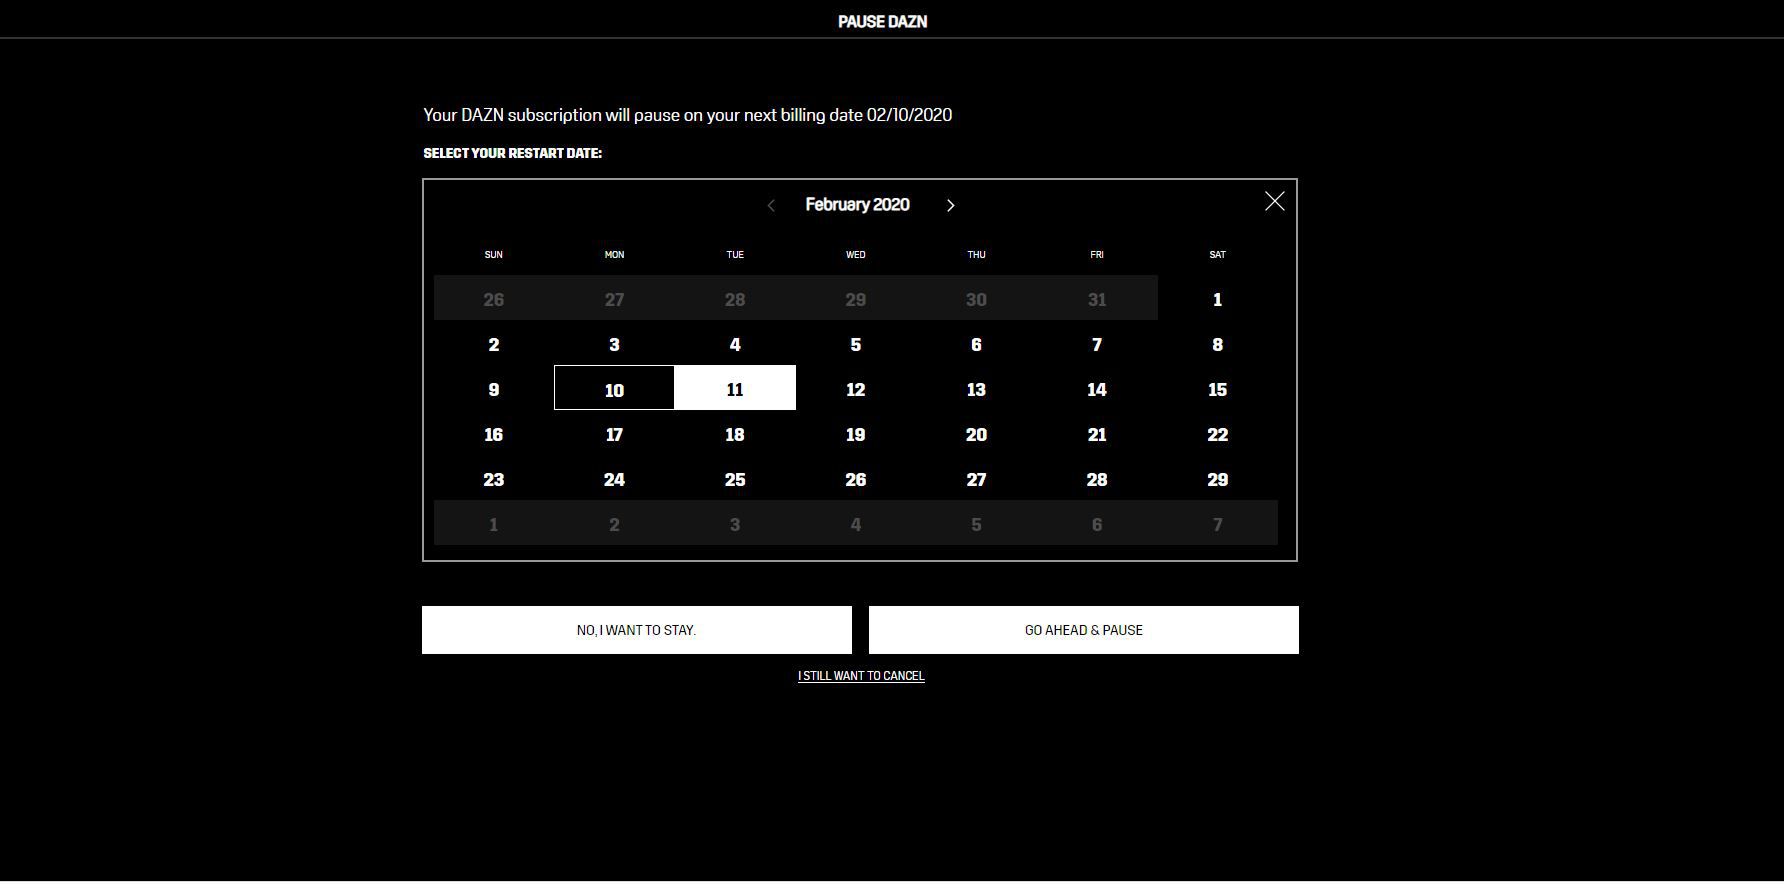Image resolution: width=1784 pixels, height=888 pixels.
Task: Pick February 27 in the calendar
Action: [976, 478]
